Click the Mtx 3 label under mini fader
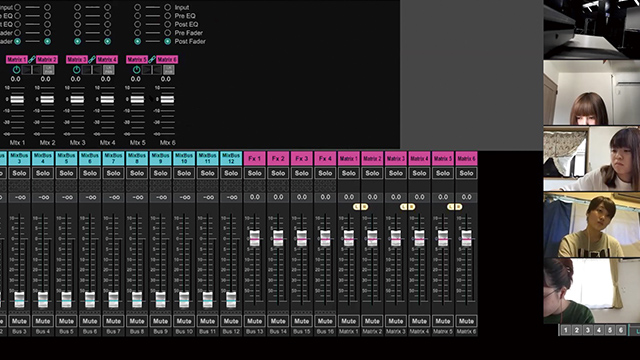The image size is (640, 360). [78, 142]
